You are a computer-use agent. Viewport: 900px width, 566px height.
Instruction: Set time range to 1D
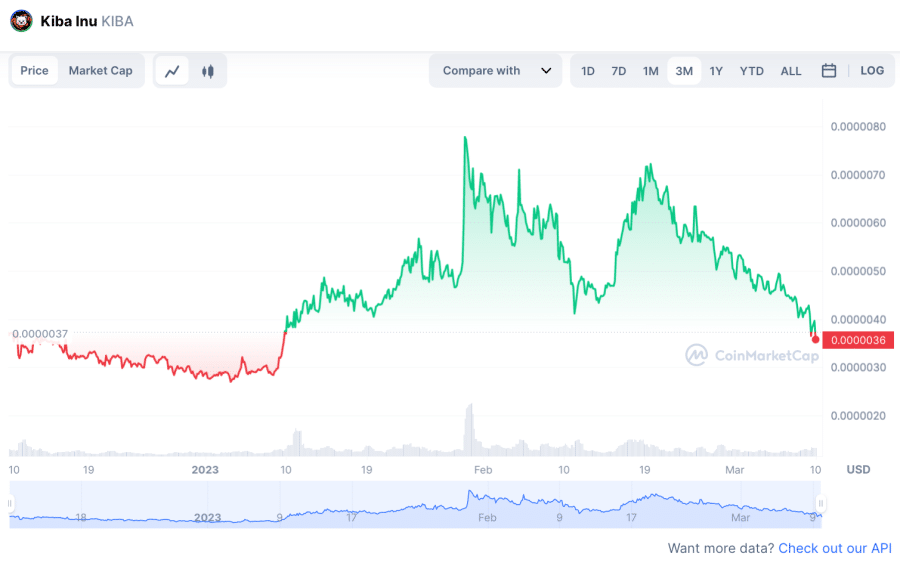(588, 71)
